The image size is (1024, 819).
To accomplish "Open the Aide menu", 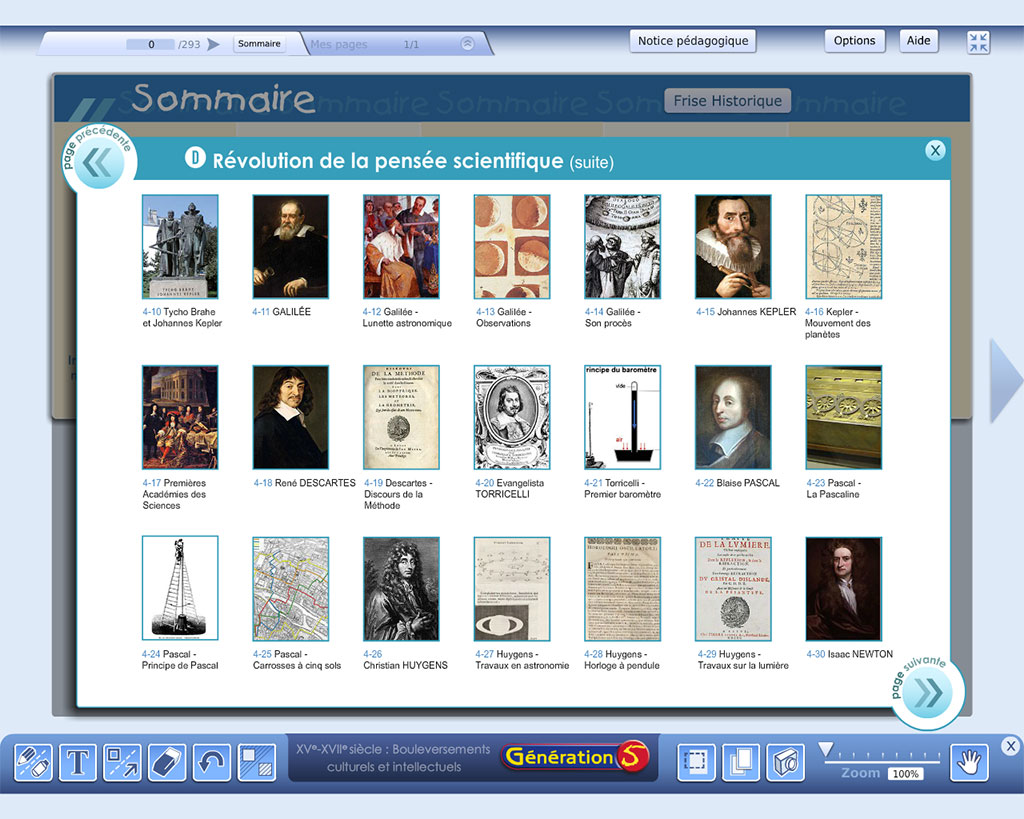I will (918, 41).
